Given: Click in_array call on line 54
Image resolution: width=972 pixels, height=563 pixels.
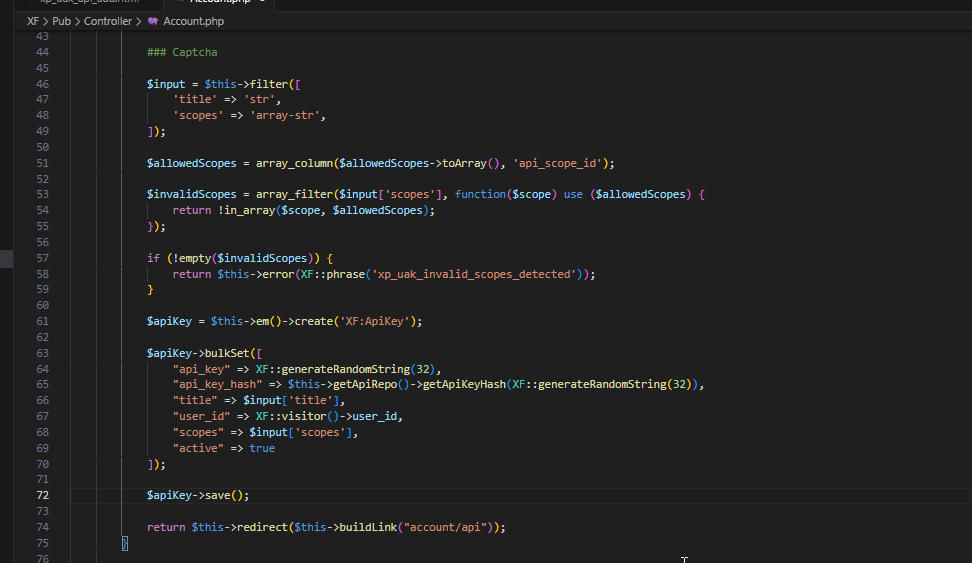Looking at the screenshot, I should click(x=249, y=211).
